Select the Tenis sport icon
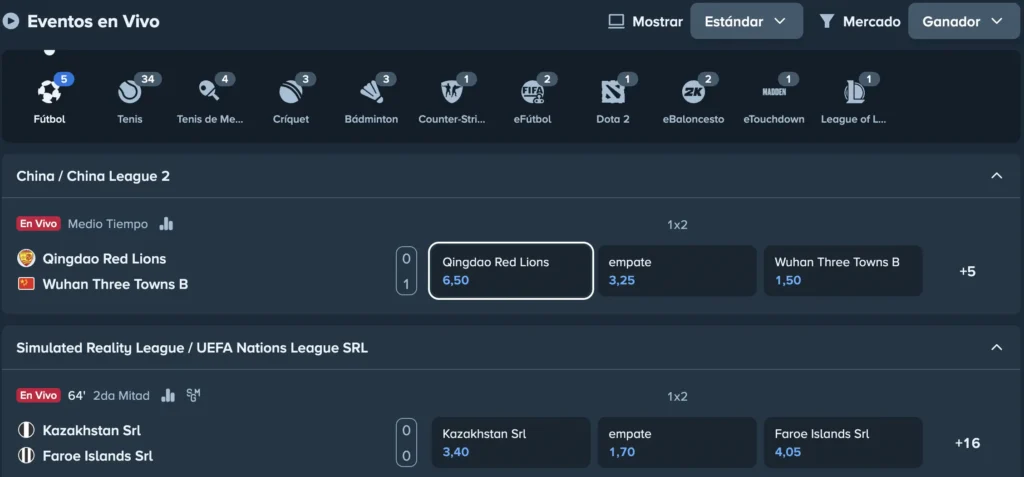Viewport: 1024px width, 477px height. (129, 93)
